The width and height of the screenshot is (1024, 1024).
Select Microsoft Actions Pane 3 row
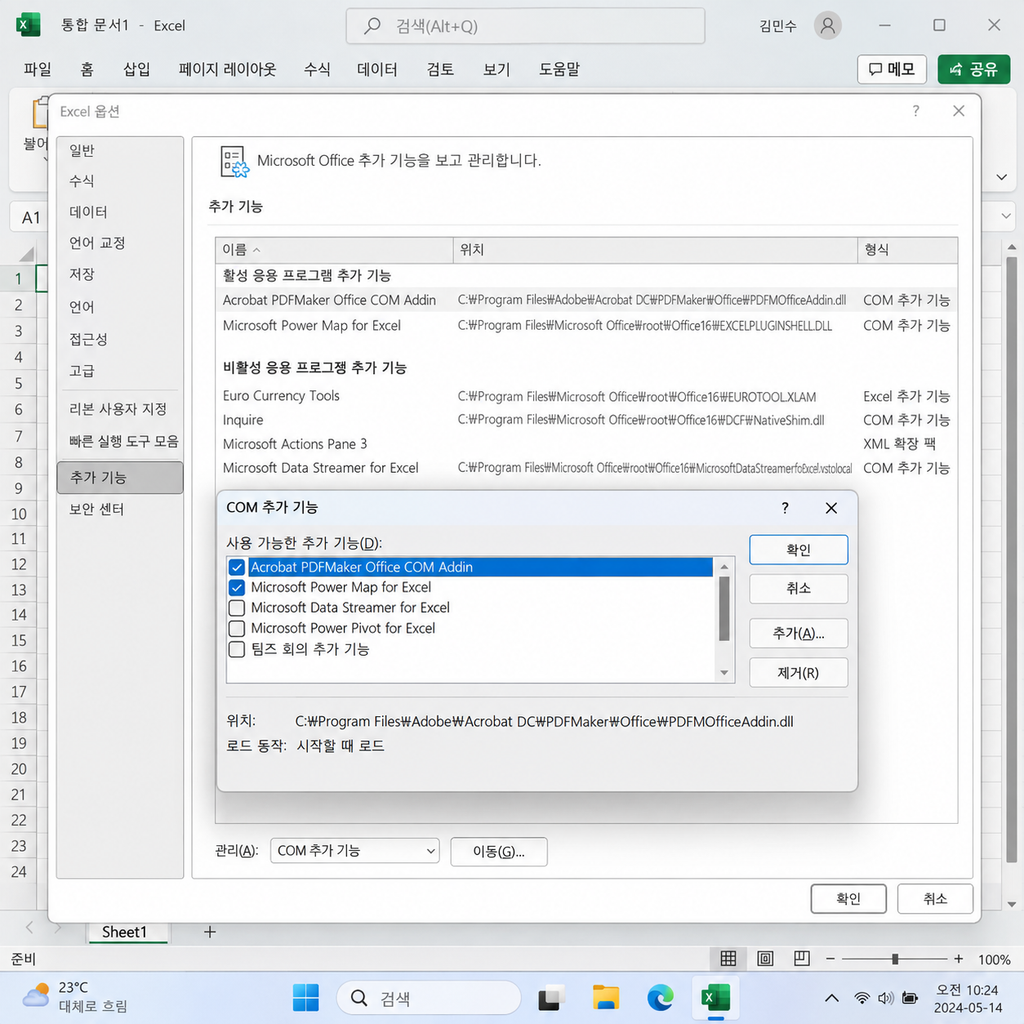(586, 444)
